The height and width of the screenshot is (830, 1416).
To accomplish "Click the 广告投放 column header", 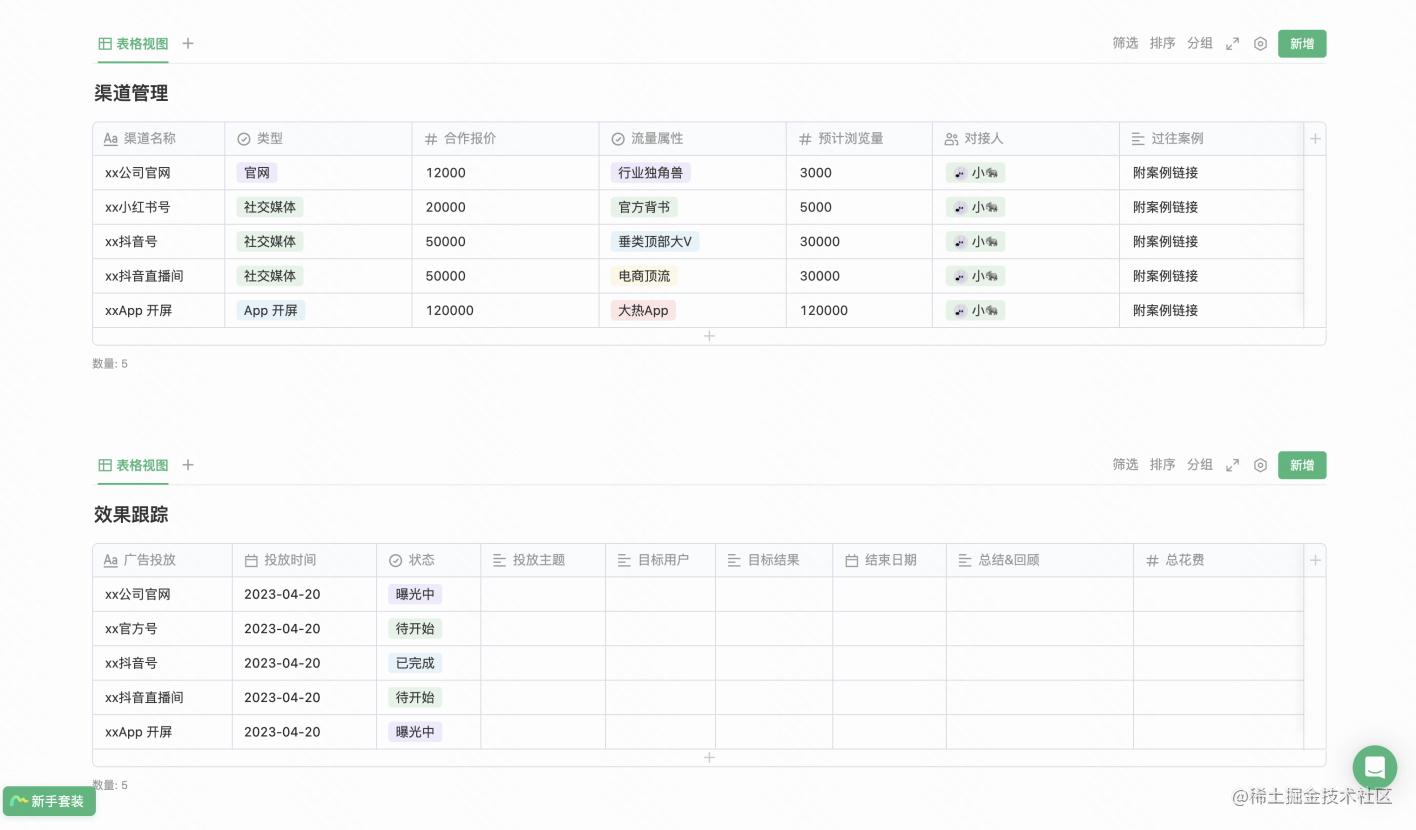I will click(x=162, y=560).
